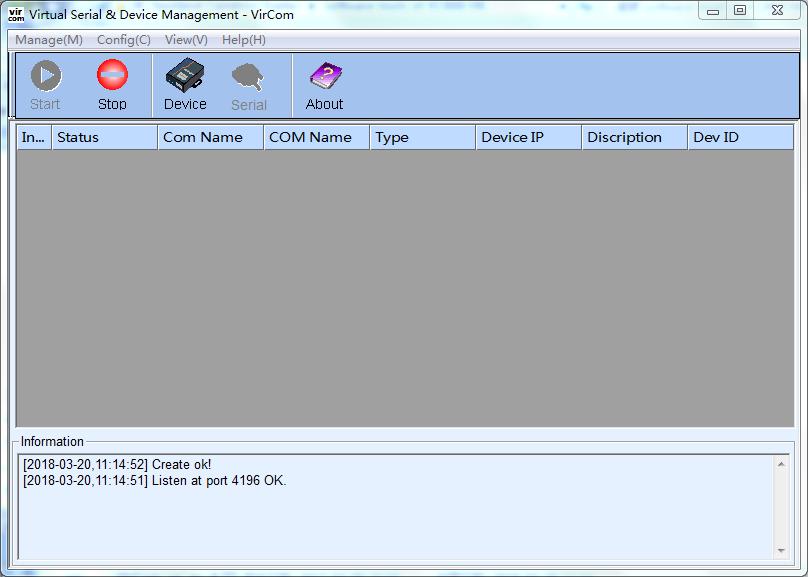Select the 'Create ok!' log entry
Viewport: 808px width, 577px height.
coord(117,464)
